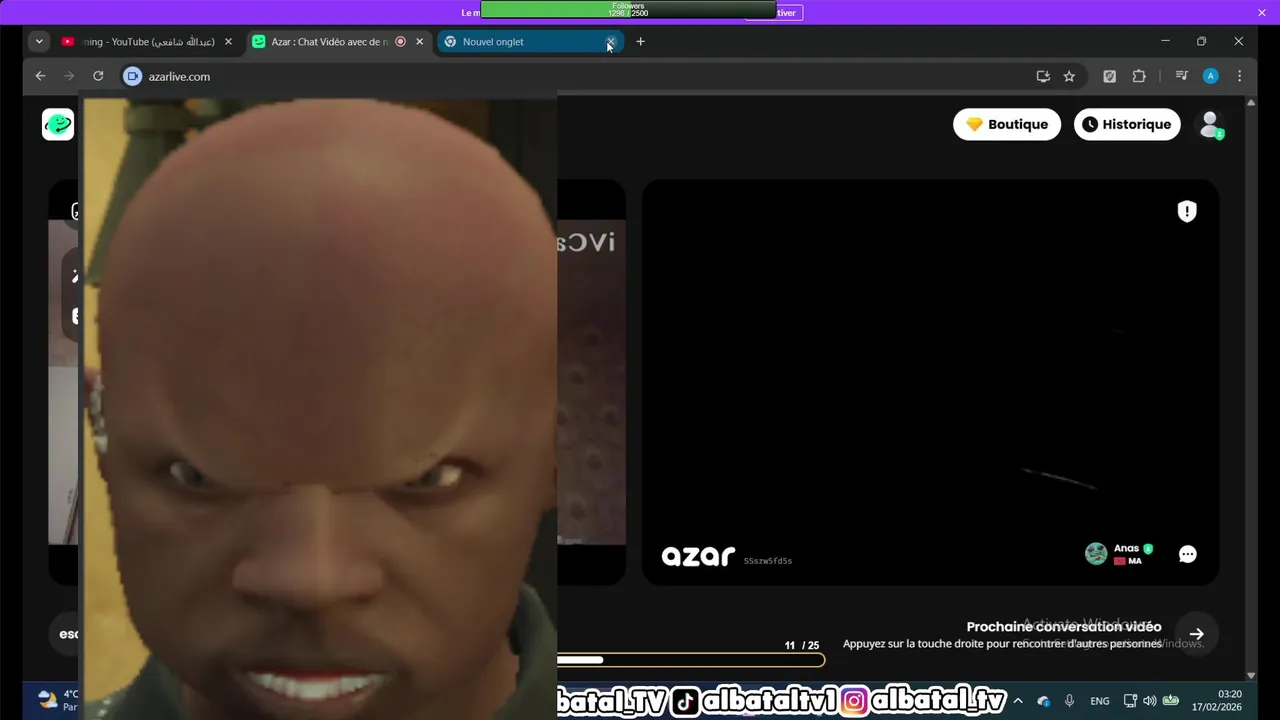Screen dimensions: 1280x720
Task: Open the weather widget showing 4°C
Action: 58,700
